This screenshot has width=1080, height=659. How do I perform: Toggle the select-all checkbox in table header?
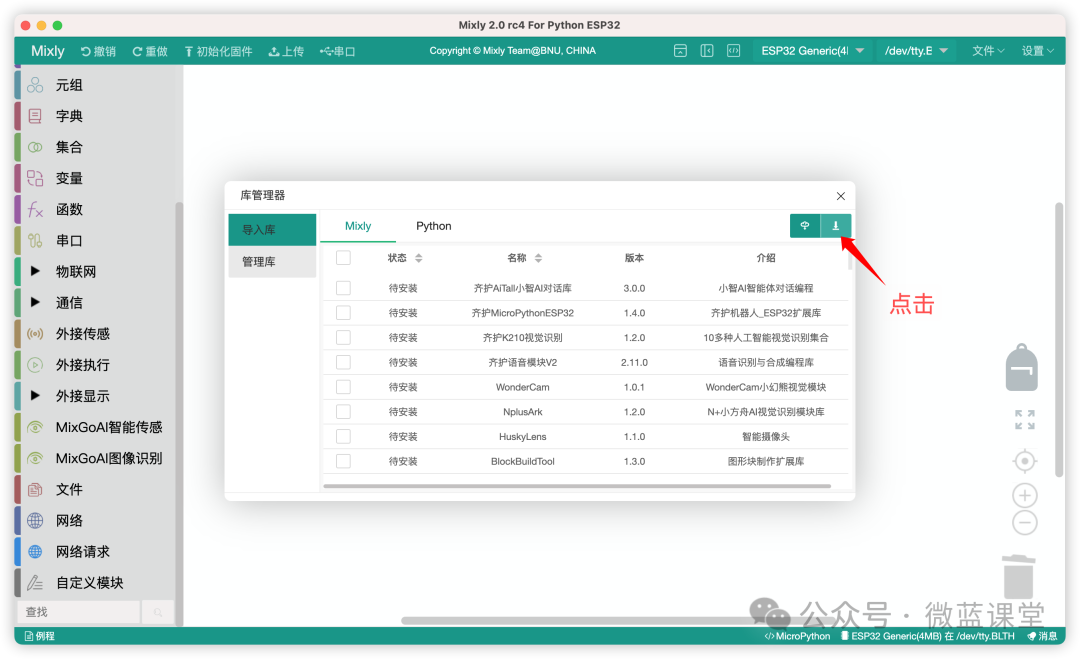click(x=343, y=258)
